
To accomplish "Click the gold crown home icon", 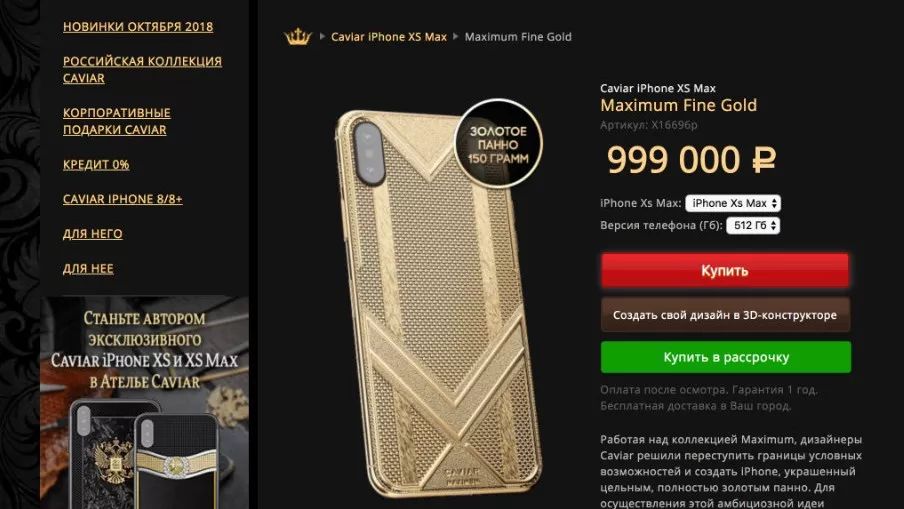I will (298, 36).
